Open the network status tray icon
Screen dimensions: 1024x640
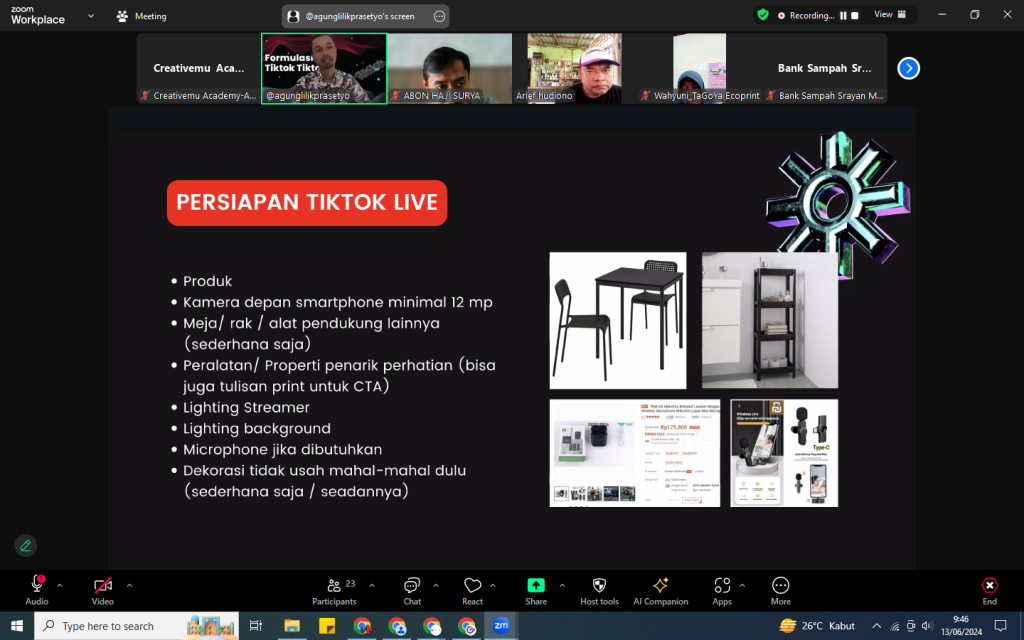895,626
